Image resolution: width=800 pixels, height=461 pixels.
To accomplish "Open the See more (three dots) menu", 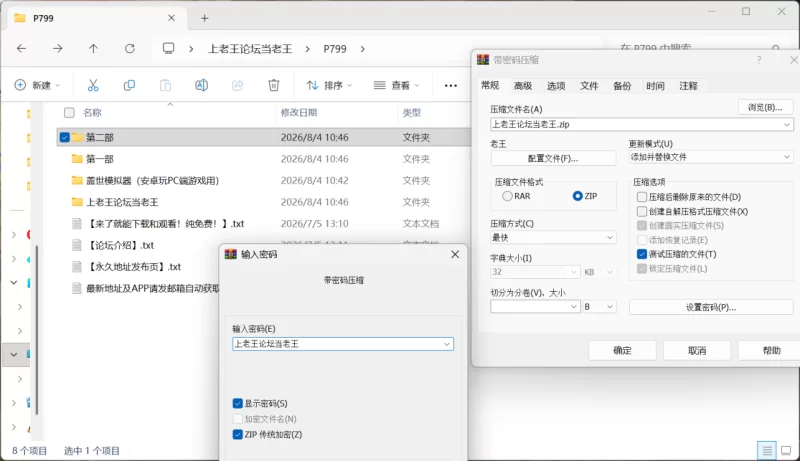I will 451,86.
